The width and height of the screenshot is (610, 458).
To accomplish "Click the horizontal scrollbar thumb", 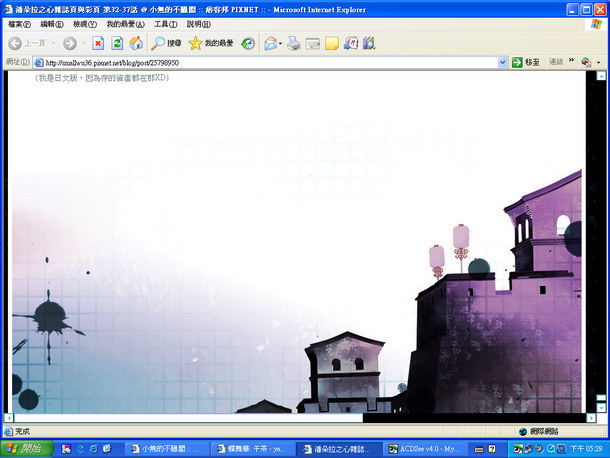I will 188,418.
